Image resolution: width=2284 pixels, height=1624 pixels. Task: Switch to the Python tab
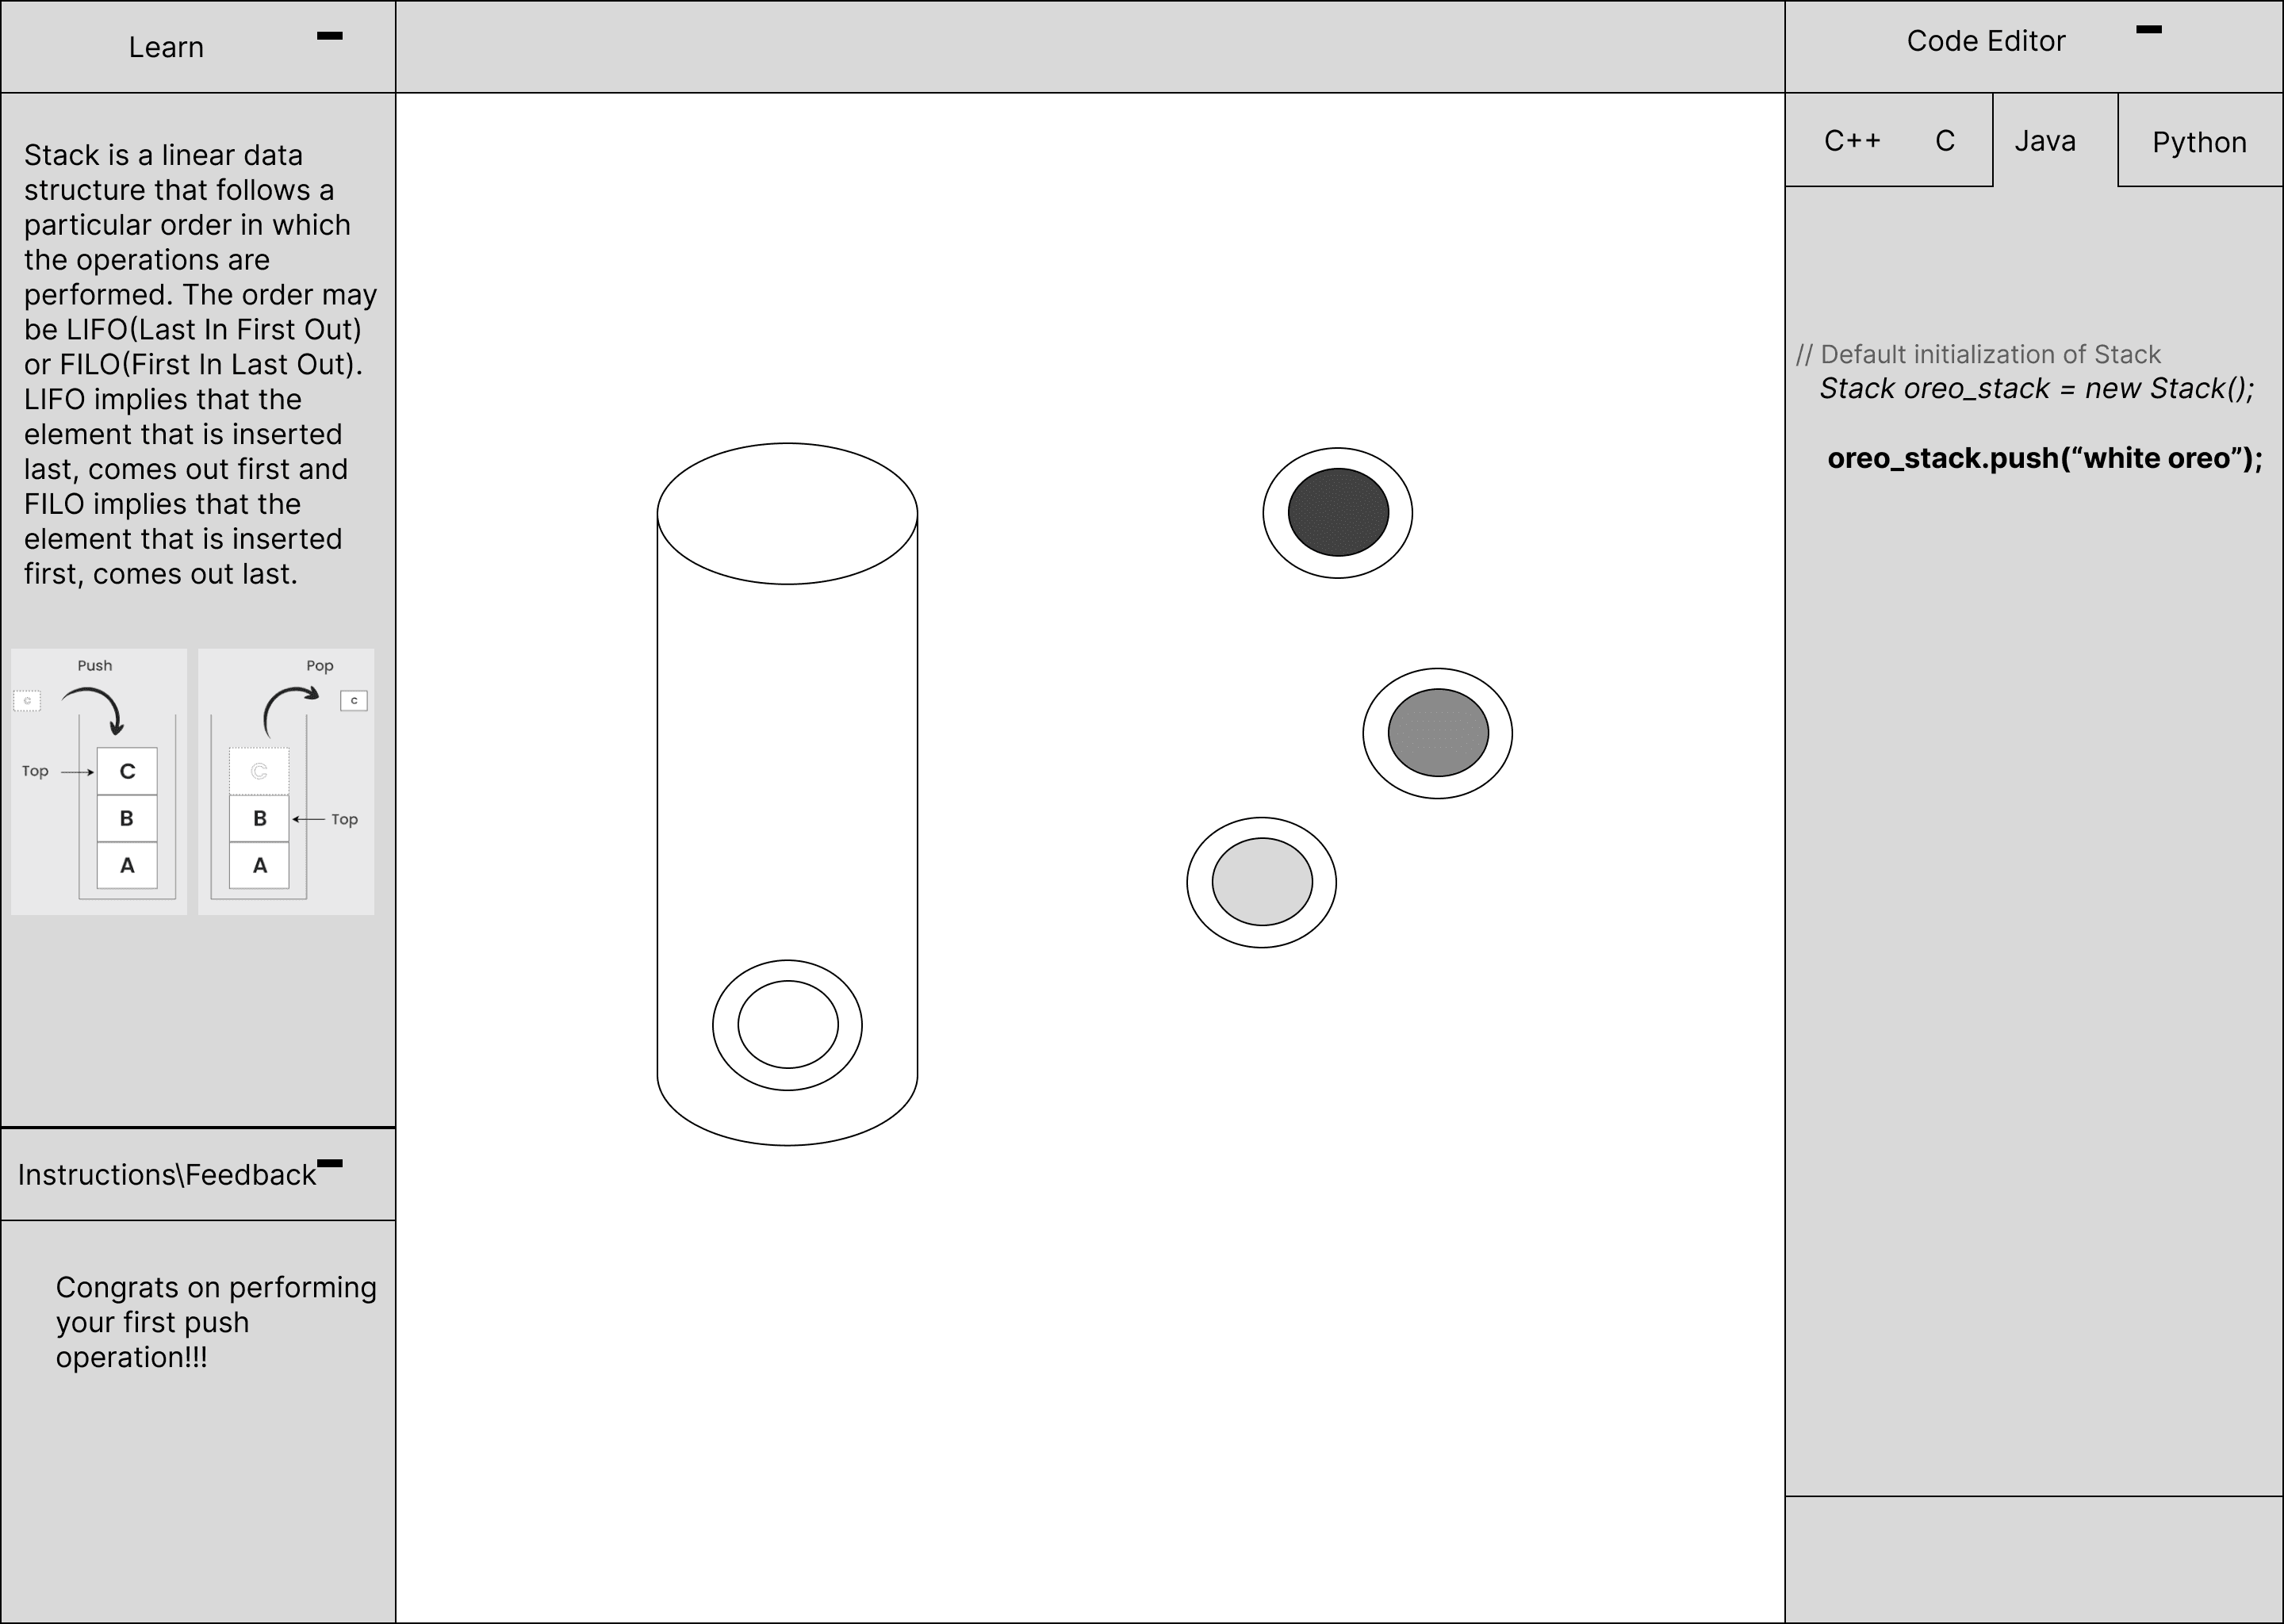coord(2198,142)
